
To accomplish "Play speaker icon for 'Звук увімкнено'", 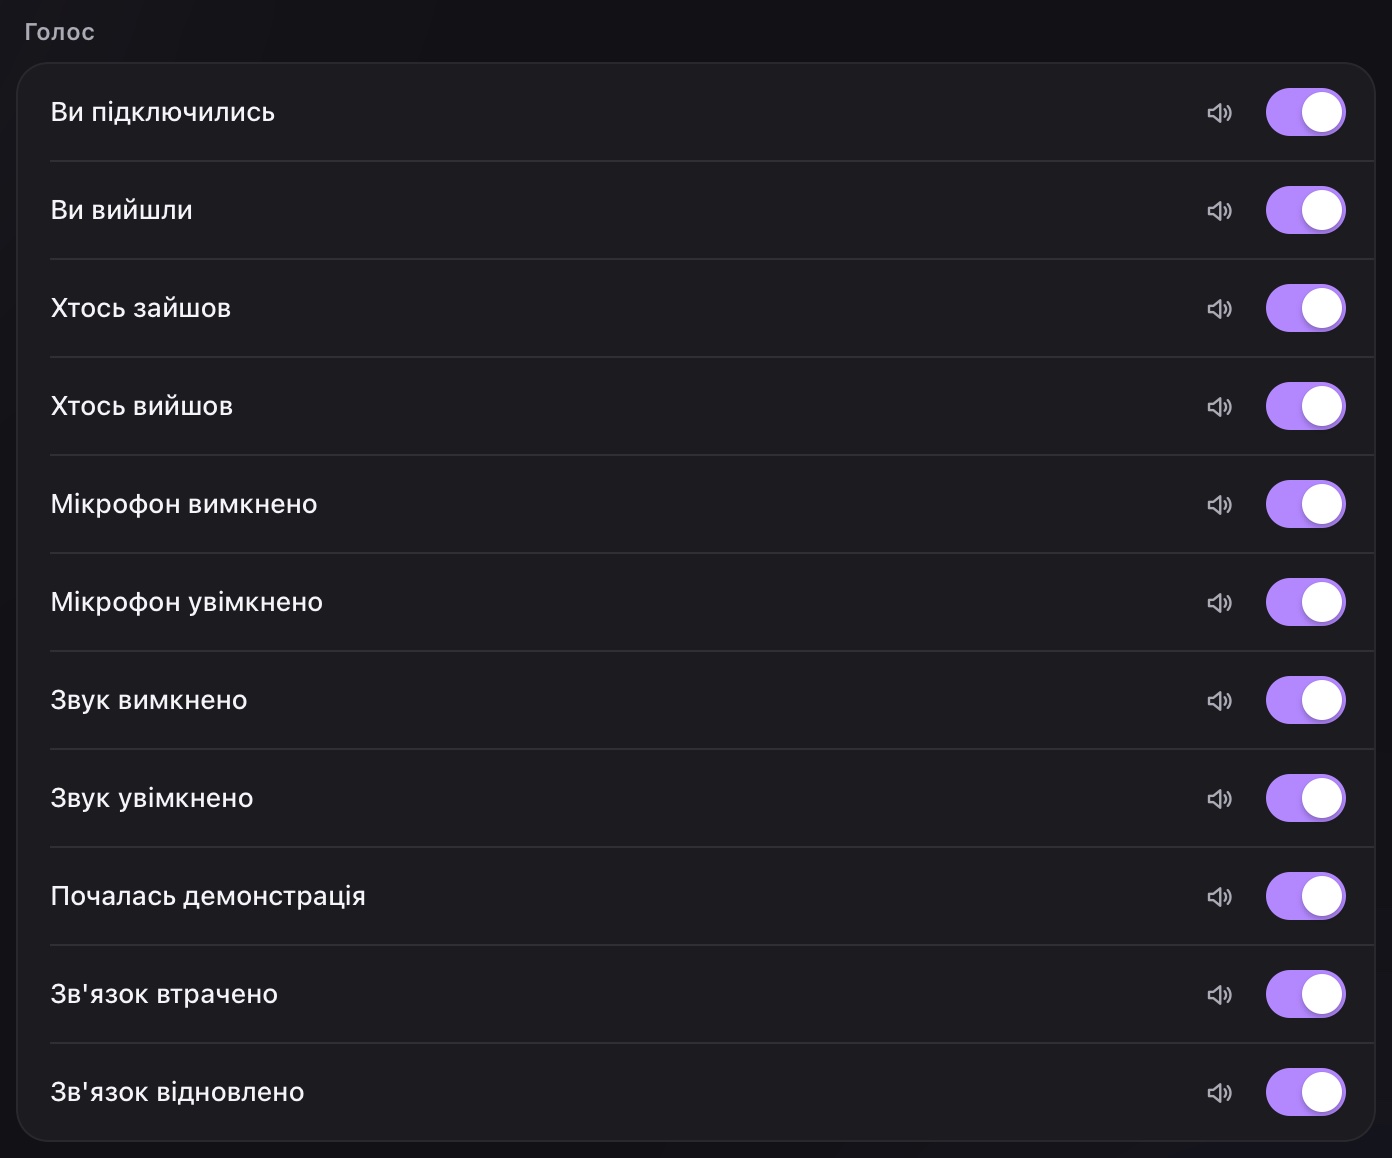I will pyautogui.click(x=1219, y=799).
